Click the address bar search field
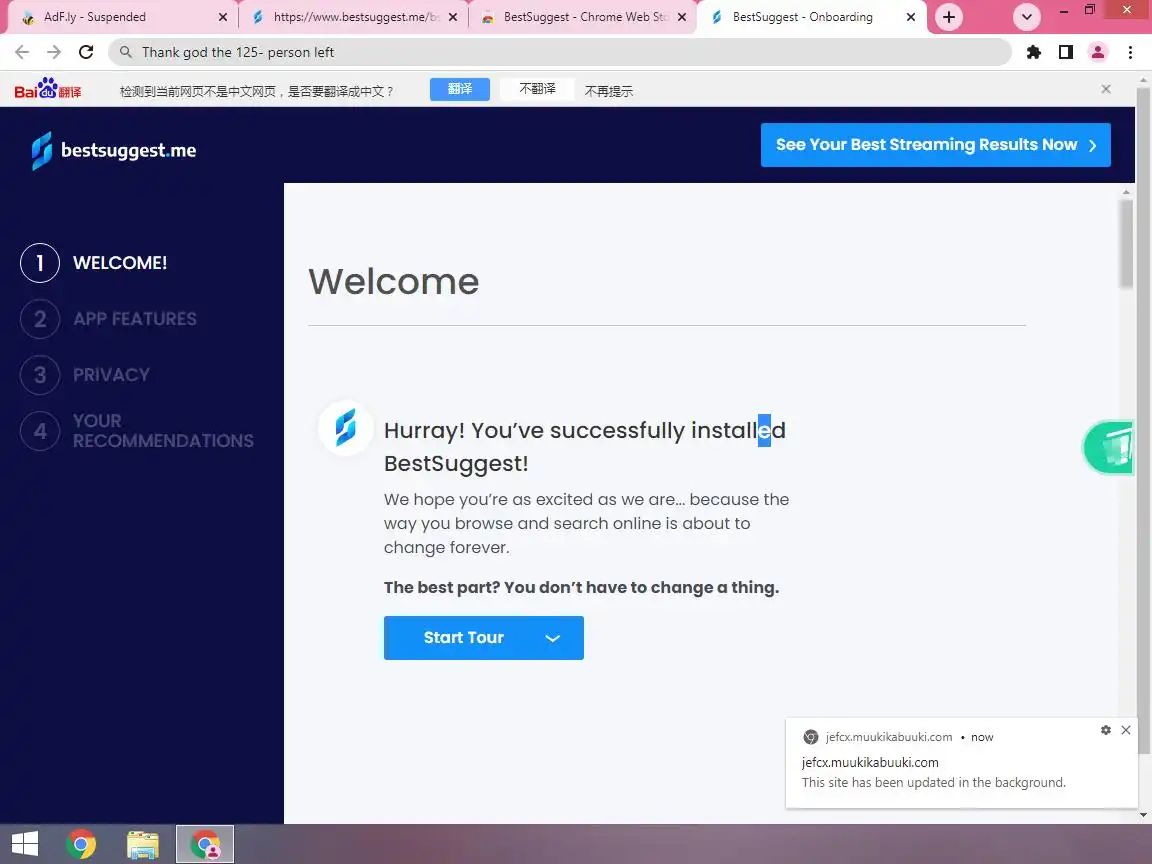This screenshot has height=864, width=1152. pos(560,52)
